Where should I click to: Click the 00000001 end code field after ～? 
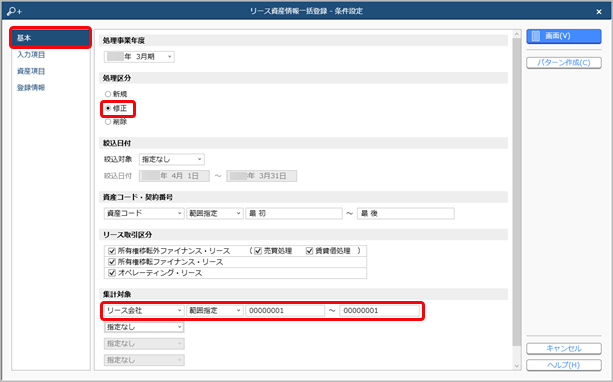pyautogui.click(x=380, y=310)
